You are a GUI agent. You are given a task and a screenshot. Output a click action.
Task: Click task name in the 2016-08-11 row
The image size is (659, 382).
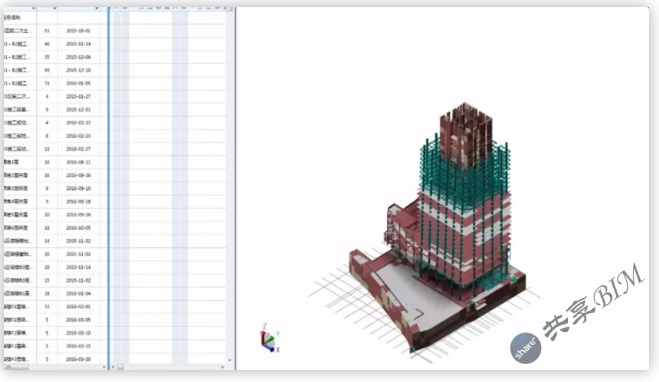pyautogui.click(x=12, y=162)
